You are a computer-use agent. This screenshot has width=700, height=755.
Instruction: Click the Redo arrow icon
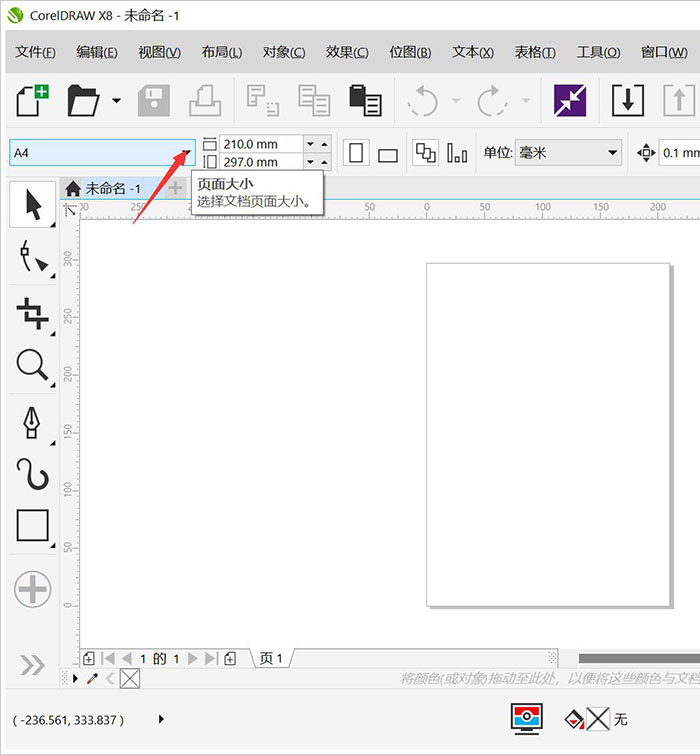[x=492, y=101]
